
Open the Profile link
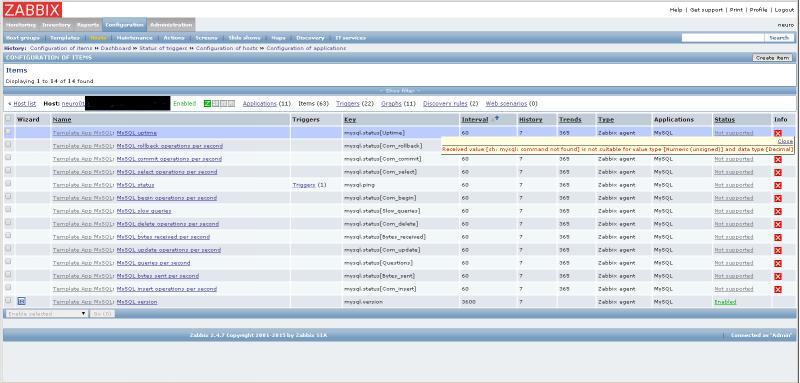click(758, 10)
